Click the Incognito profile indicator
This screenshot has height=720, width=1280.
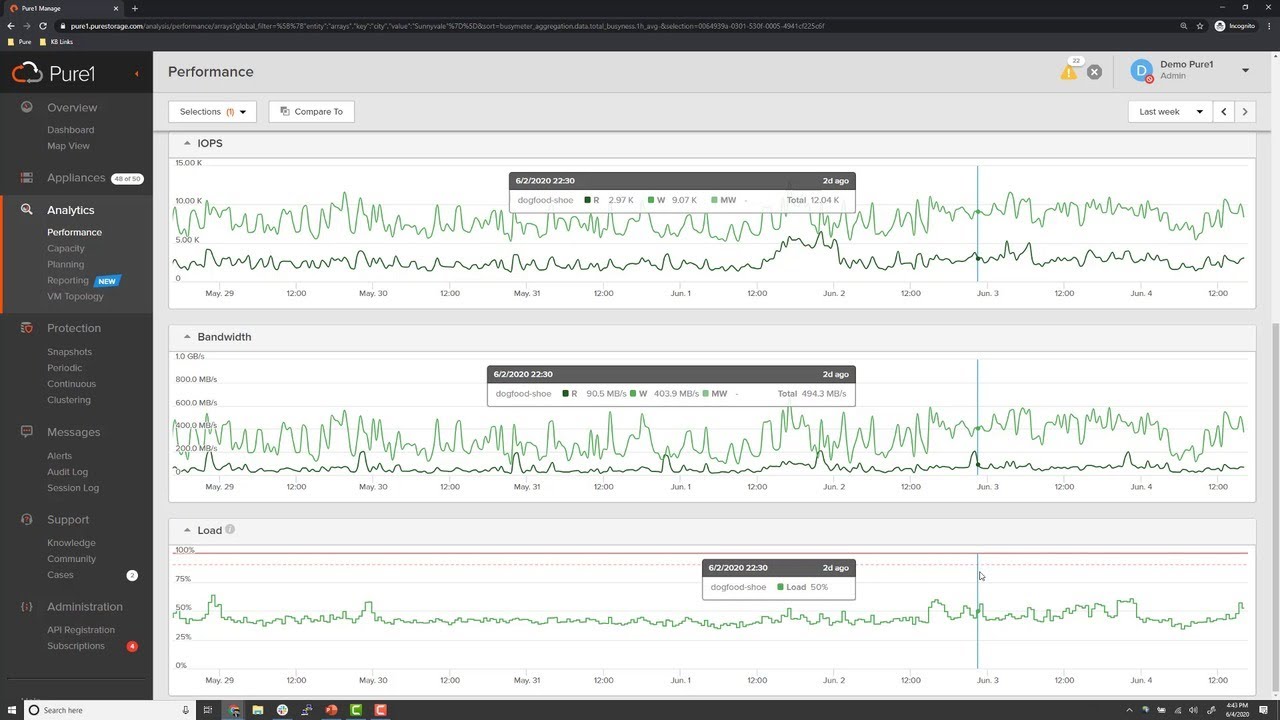(1234, 26)
